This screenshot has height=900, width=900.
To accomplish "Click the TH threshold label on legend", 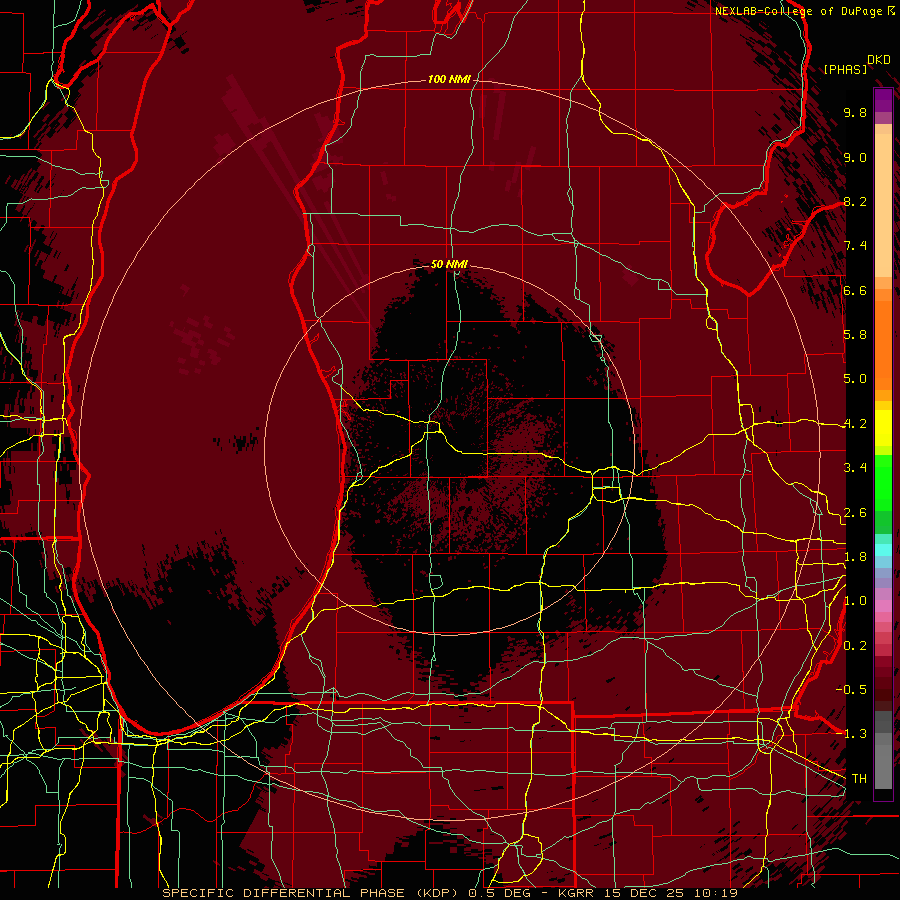I will tap(859, 779).
